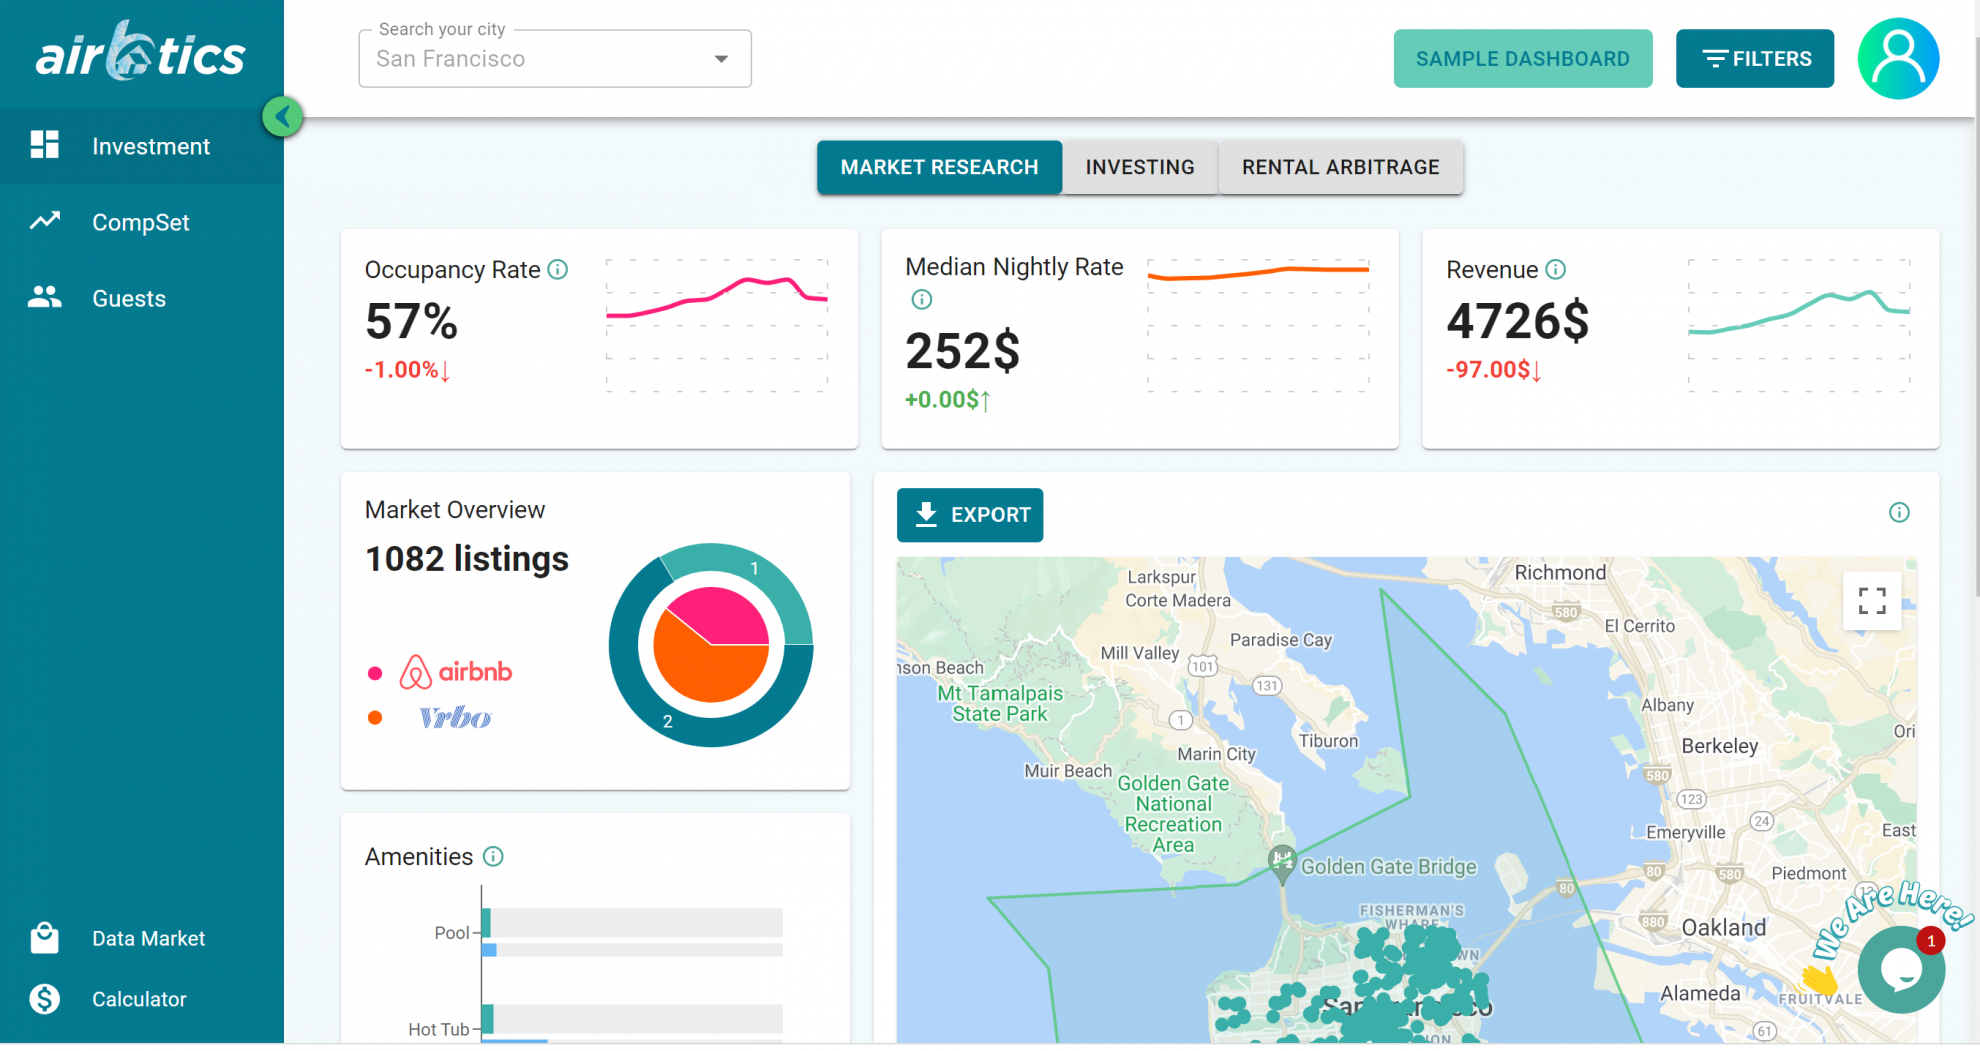Click the Median Nightly Rate orange chart
This screenshot has height=1051, width=1980.
[x=1258, y=325]
